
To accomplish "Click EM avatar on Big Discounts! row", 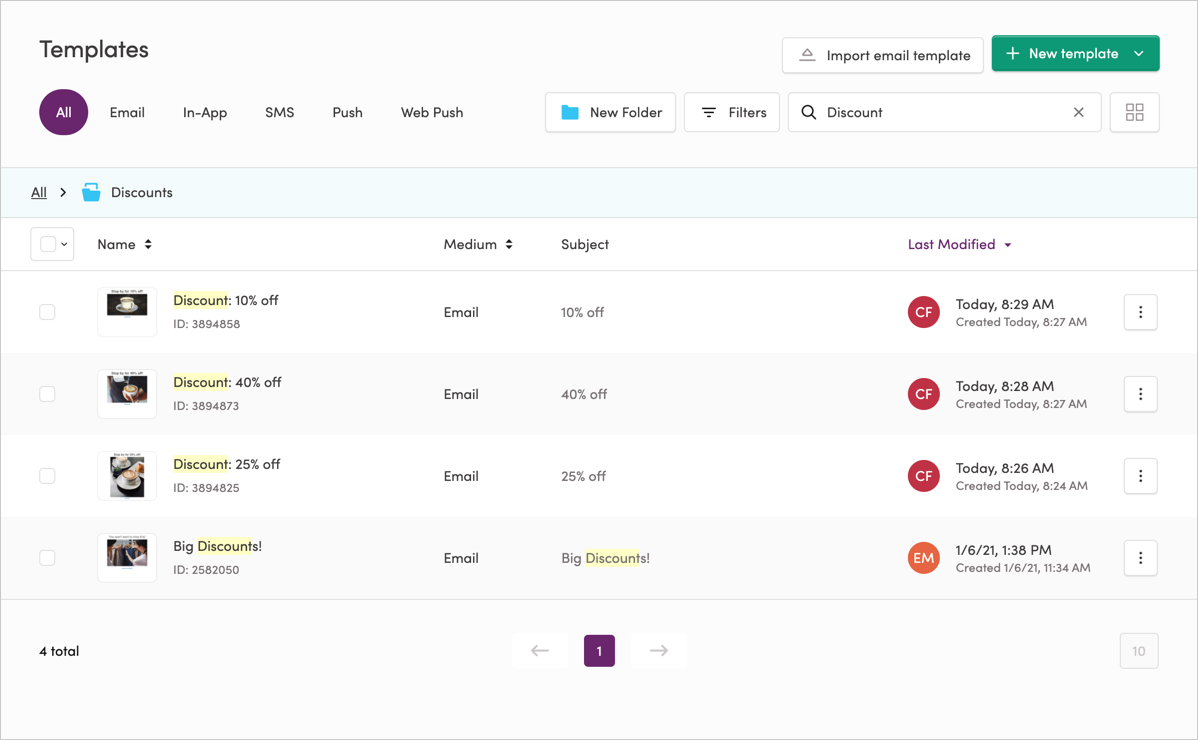I will [x=924, y=558].
